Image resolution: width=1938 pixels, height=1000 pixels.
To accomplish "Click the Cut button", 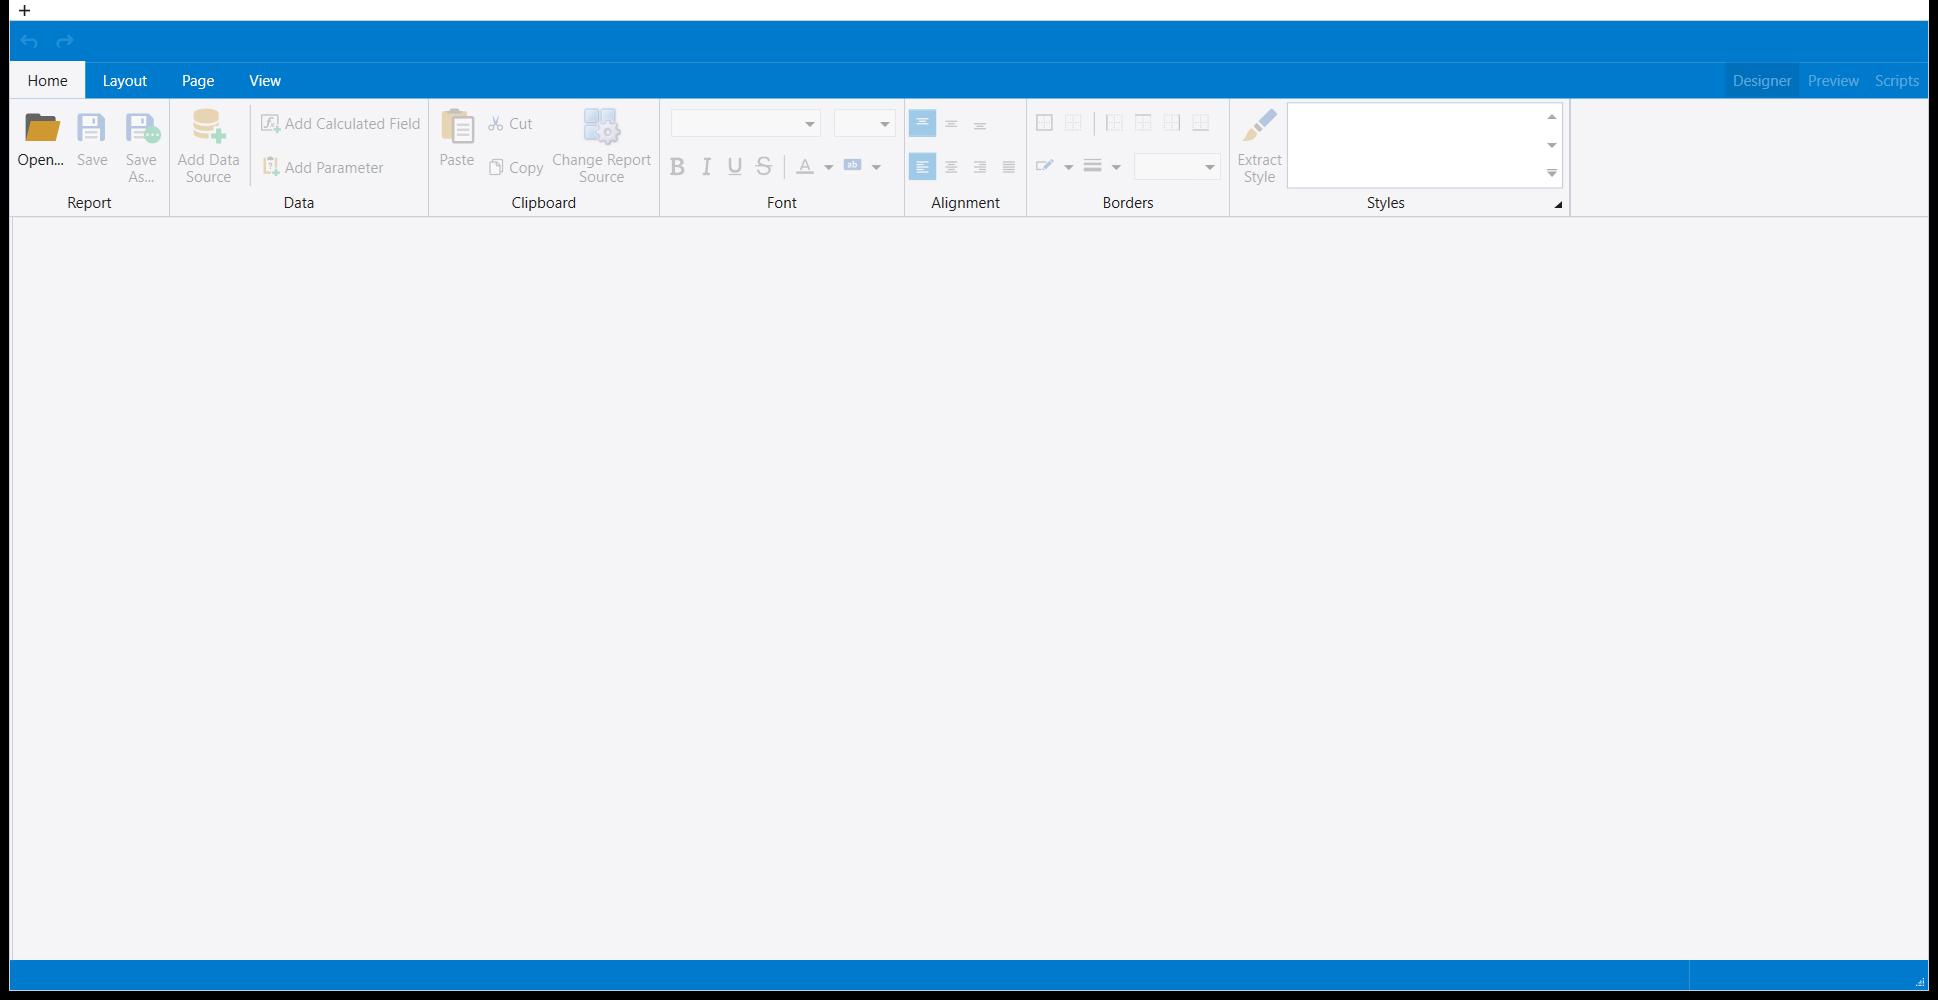I will [510, 124].
